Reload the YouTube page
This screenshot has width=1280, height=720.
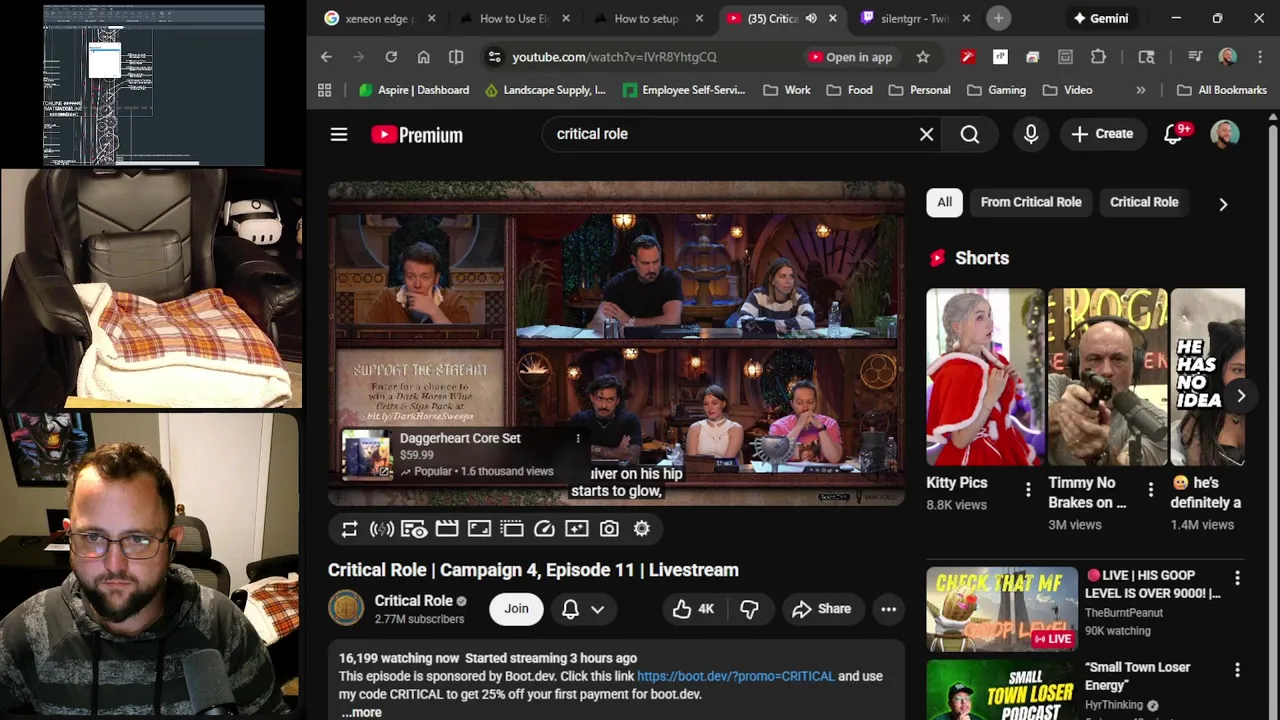[391, 57]
